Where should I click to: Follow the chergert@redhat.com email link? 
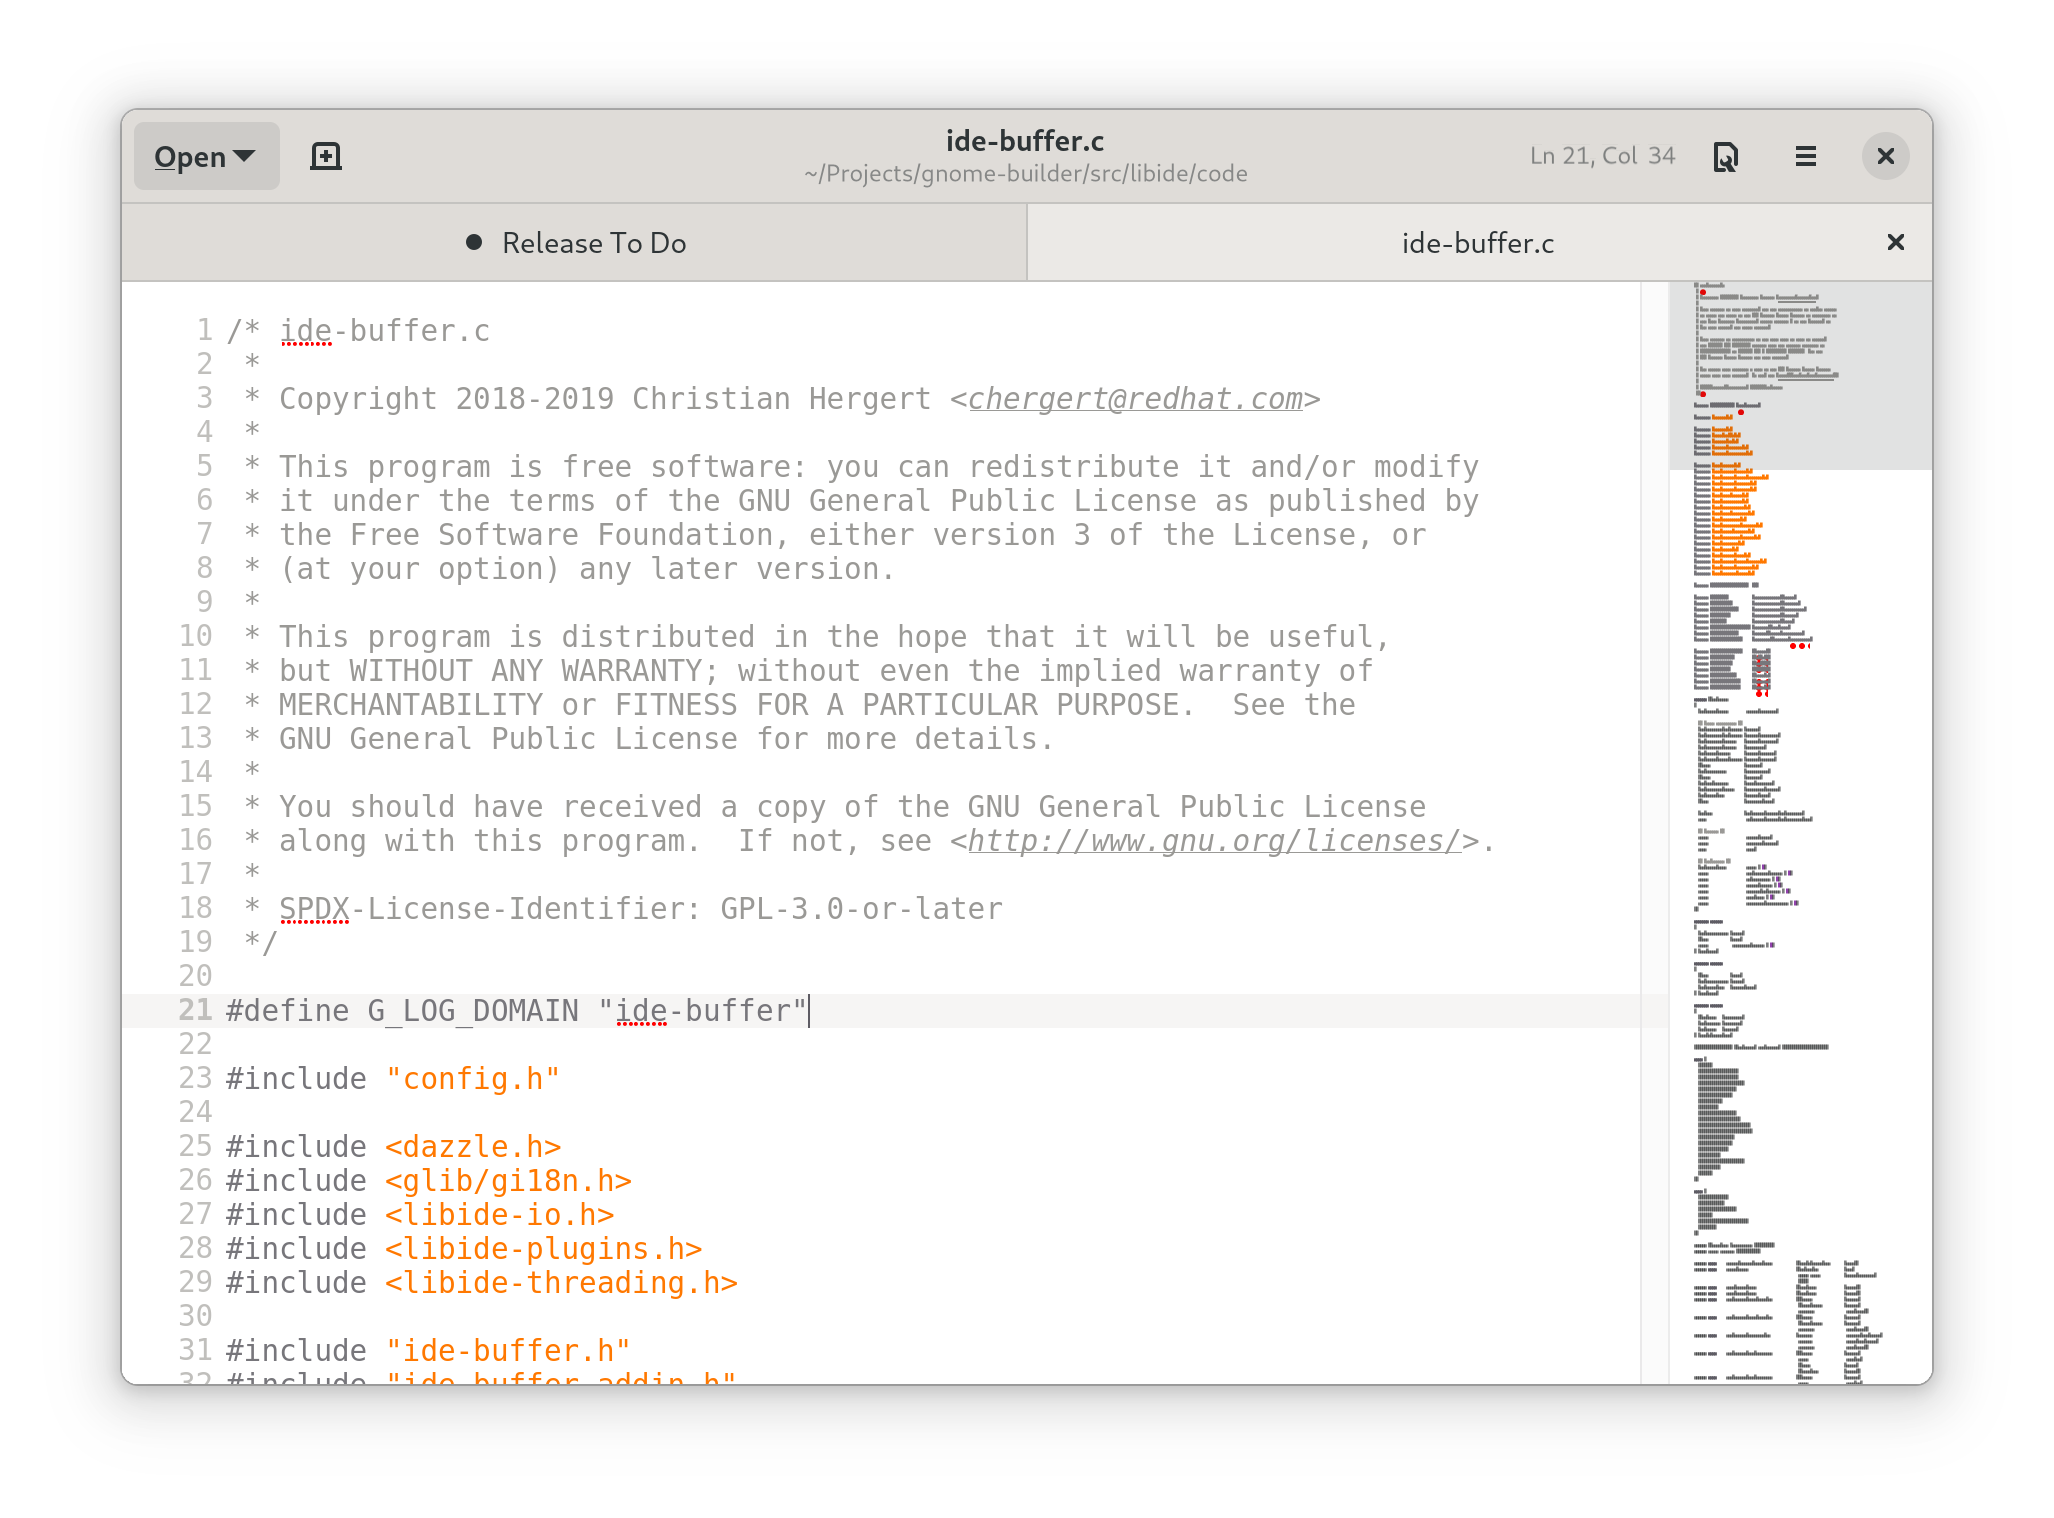tap(1135, 399)
